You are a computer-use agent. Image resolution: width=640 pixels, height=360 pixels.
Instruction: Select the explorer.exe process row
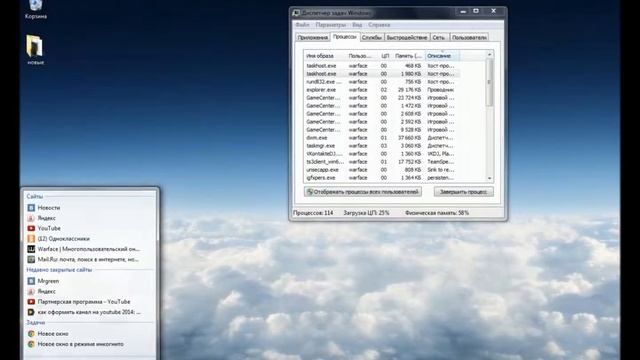coord(382,90)
